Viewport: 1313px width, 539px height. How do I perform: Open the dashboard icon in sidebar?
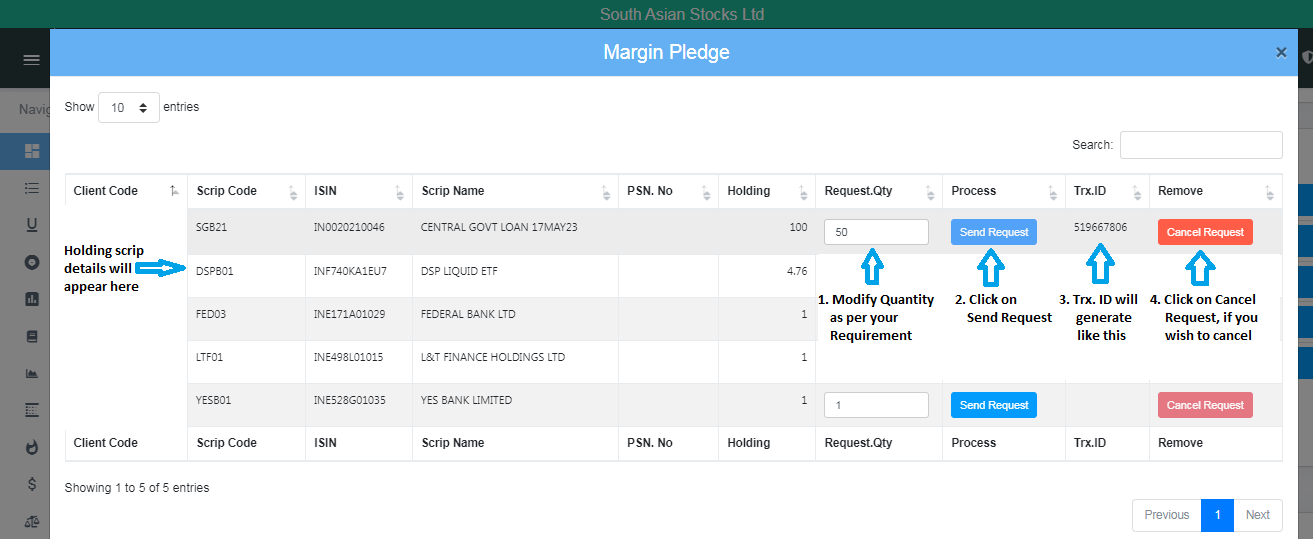click(x=32, y=152)
